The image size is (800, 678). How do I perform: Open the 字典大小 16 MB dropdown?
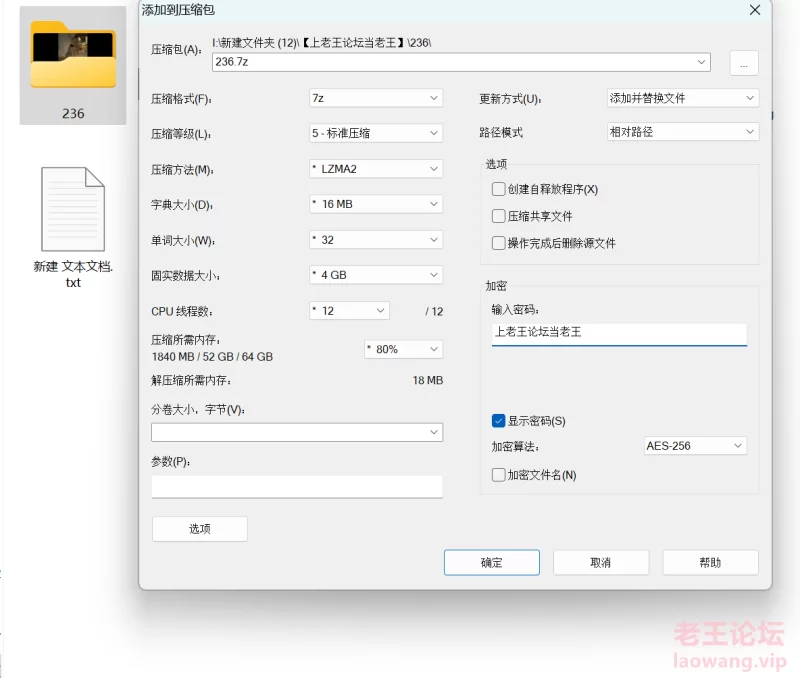tap(376, 204)
